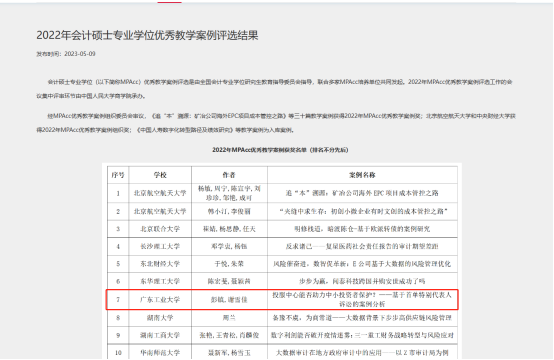Select author 周兰 in row 8

pos(229,318)
